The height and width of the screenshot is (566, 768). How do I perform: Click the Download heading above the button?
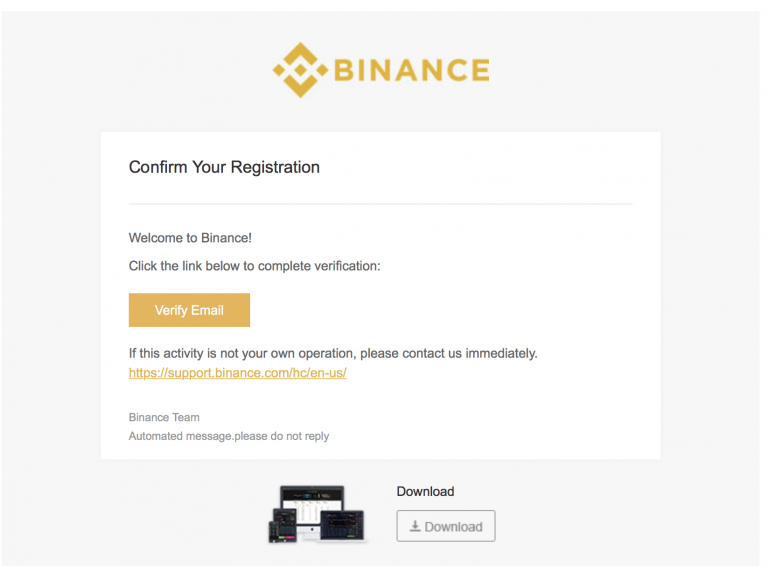coord(425,491)
